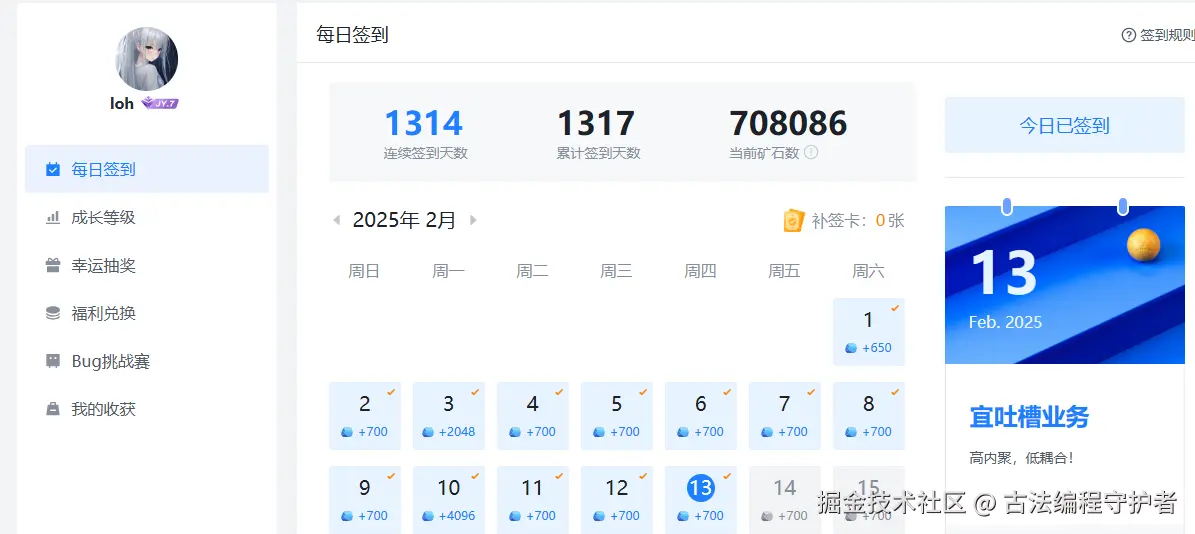The height and width of the screenshot is (534, 1195).
Task: Open the 每日签到 sidebar menu item
Action: pyautogui.click(x=146, y=169)
